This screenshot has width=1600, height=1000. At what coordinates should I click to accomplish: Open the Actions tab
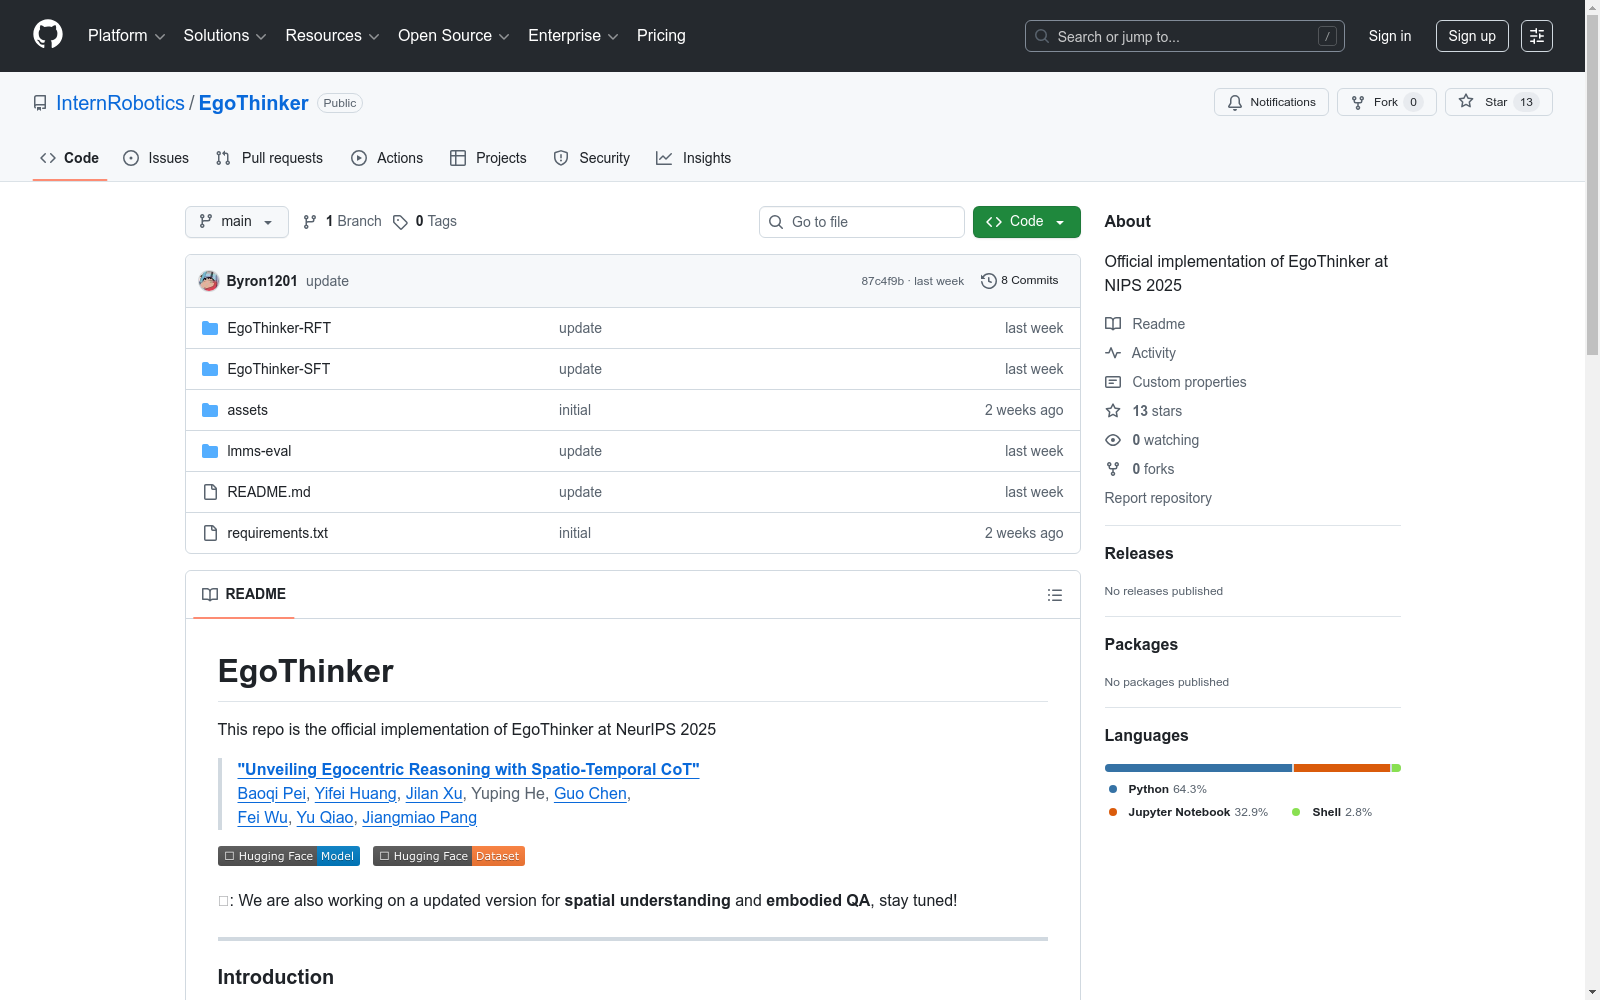387,158
